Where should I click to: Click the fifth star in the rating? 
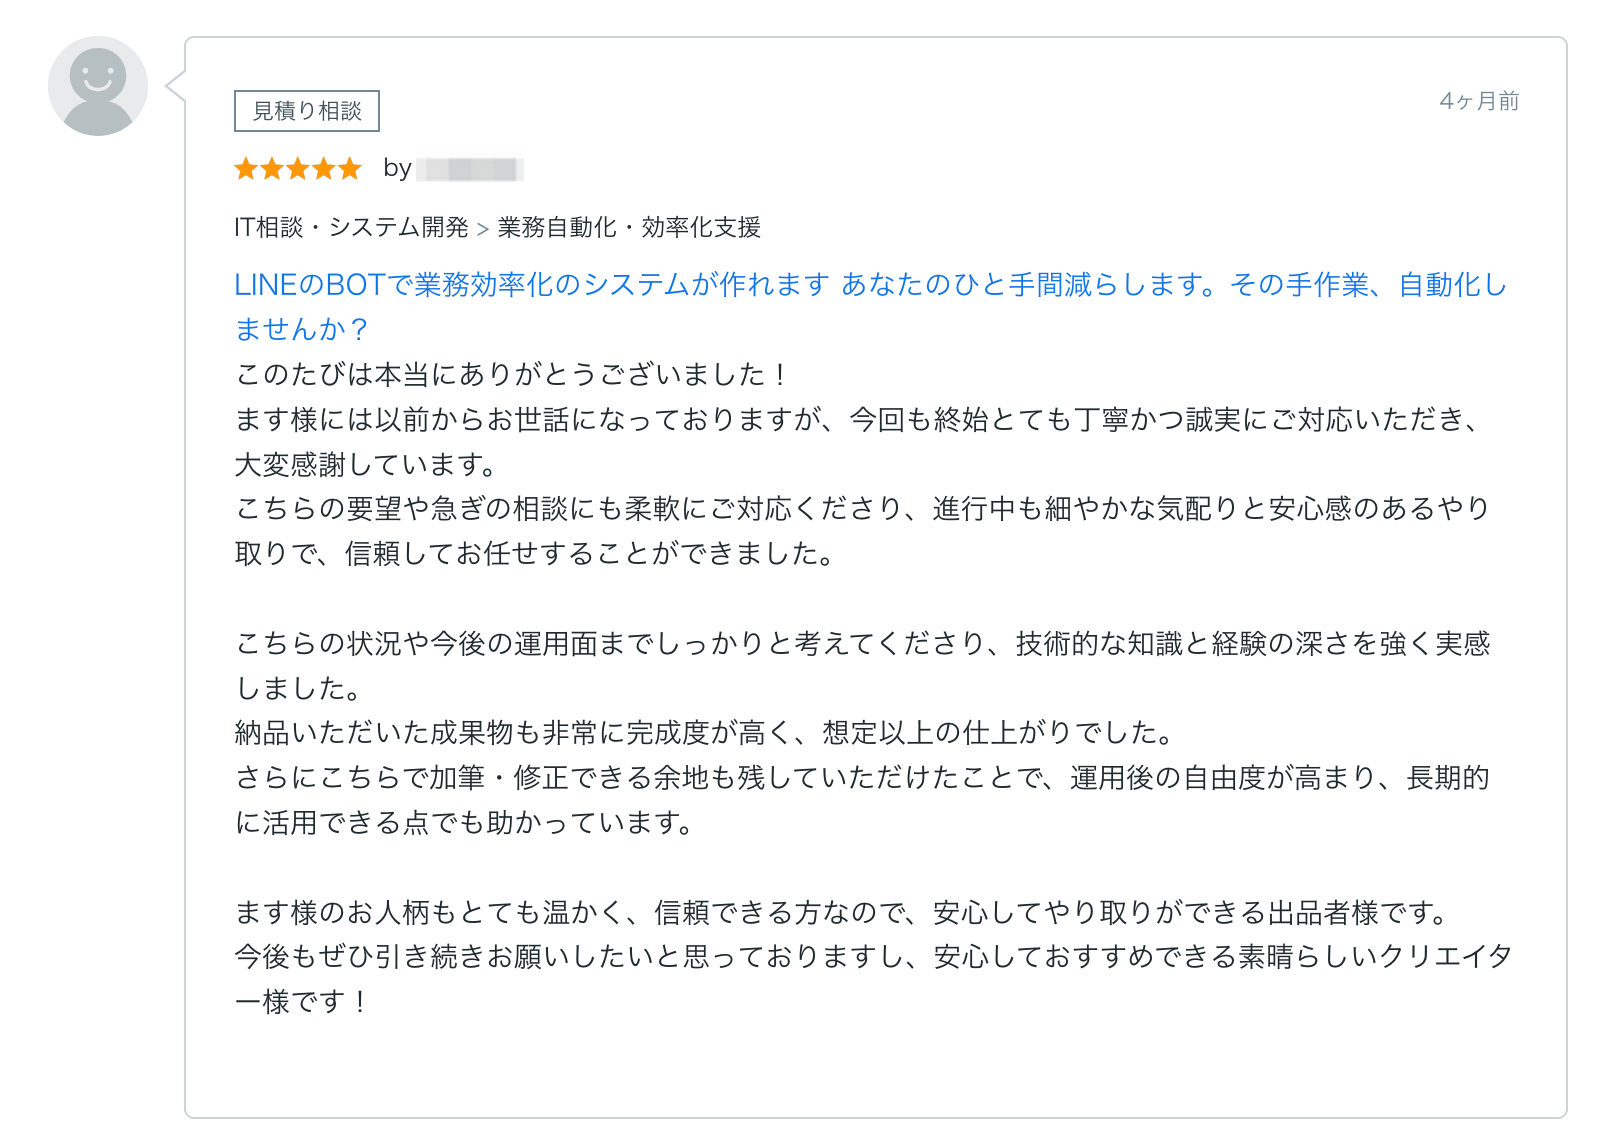348,169
